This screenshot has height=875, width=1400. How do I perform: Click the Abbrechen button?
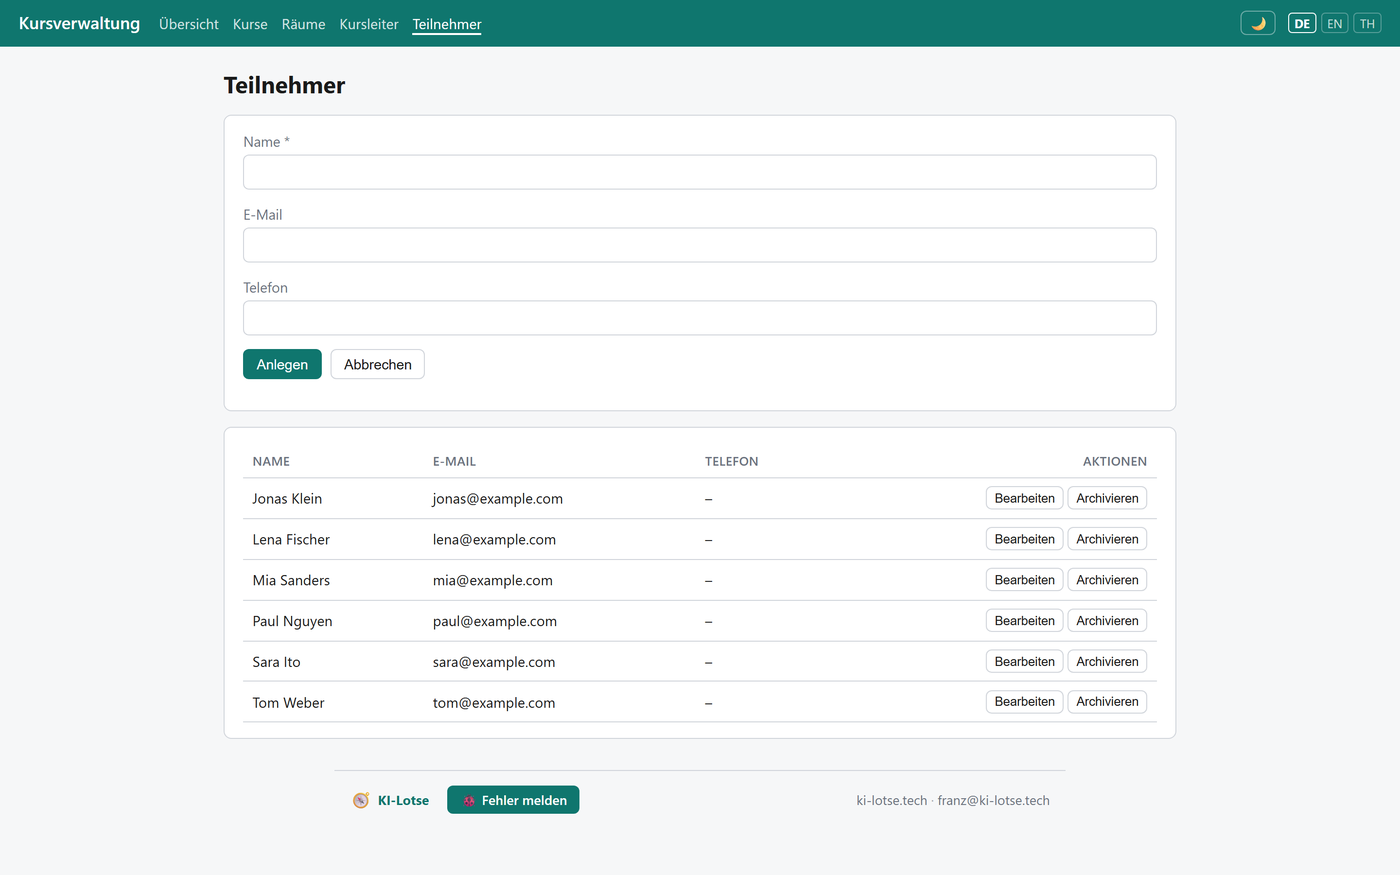(378, 364)
